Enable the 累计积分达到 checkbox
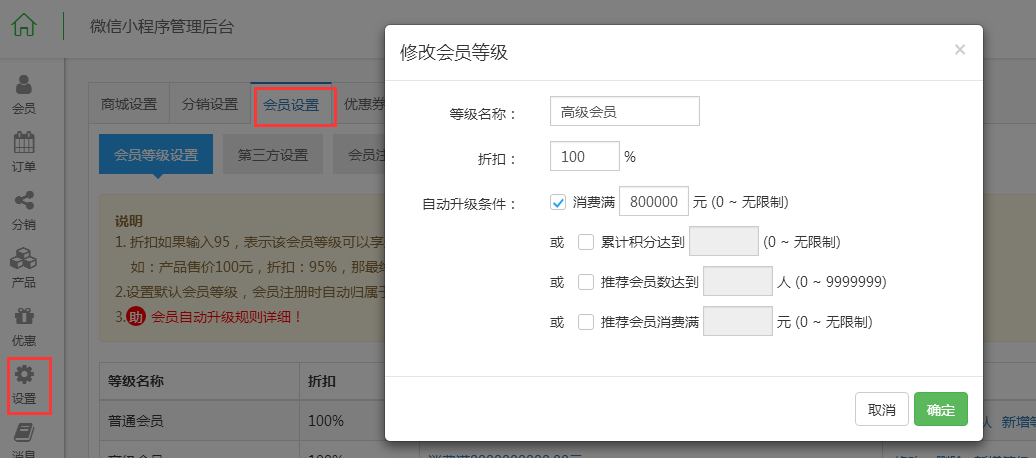1036x458 pixels. (585, 242)
